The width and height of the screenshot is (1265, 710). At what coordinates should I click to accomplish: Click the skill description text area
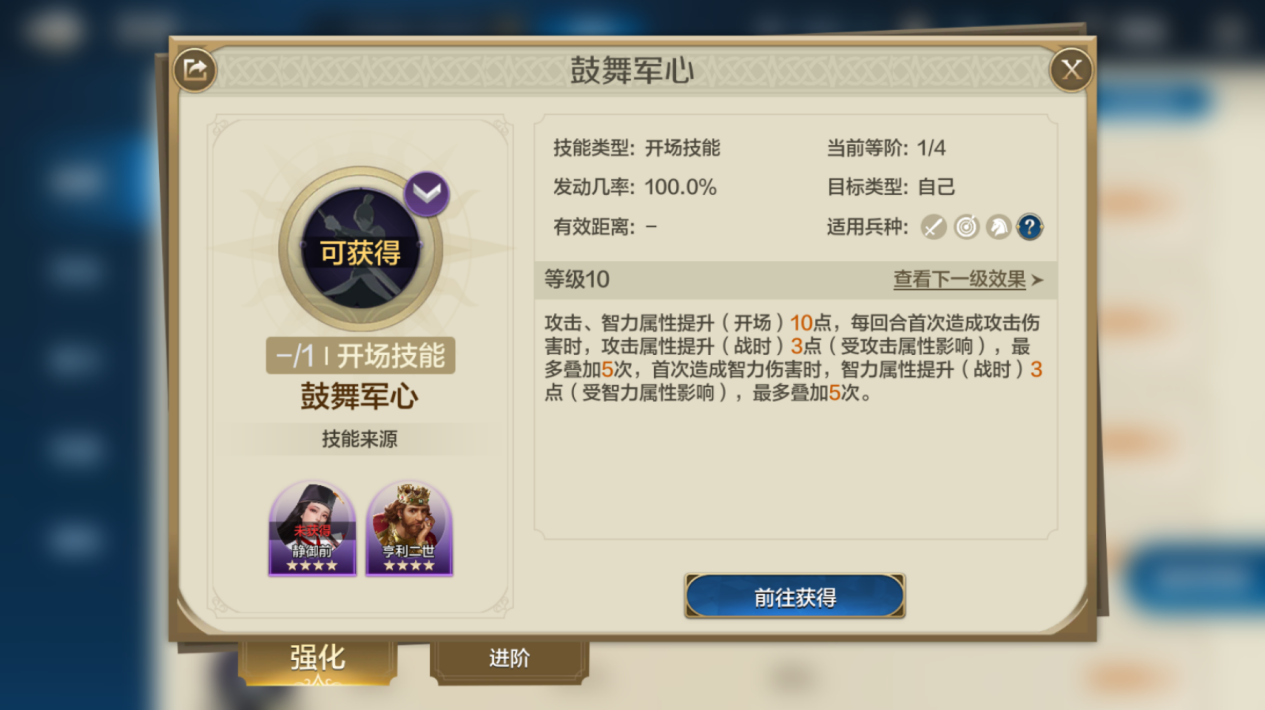click(x=794, y=358)
